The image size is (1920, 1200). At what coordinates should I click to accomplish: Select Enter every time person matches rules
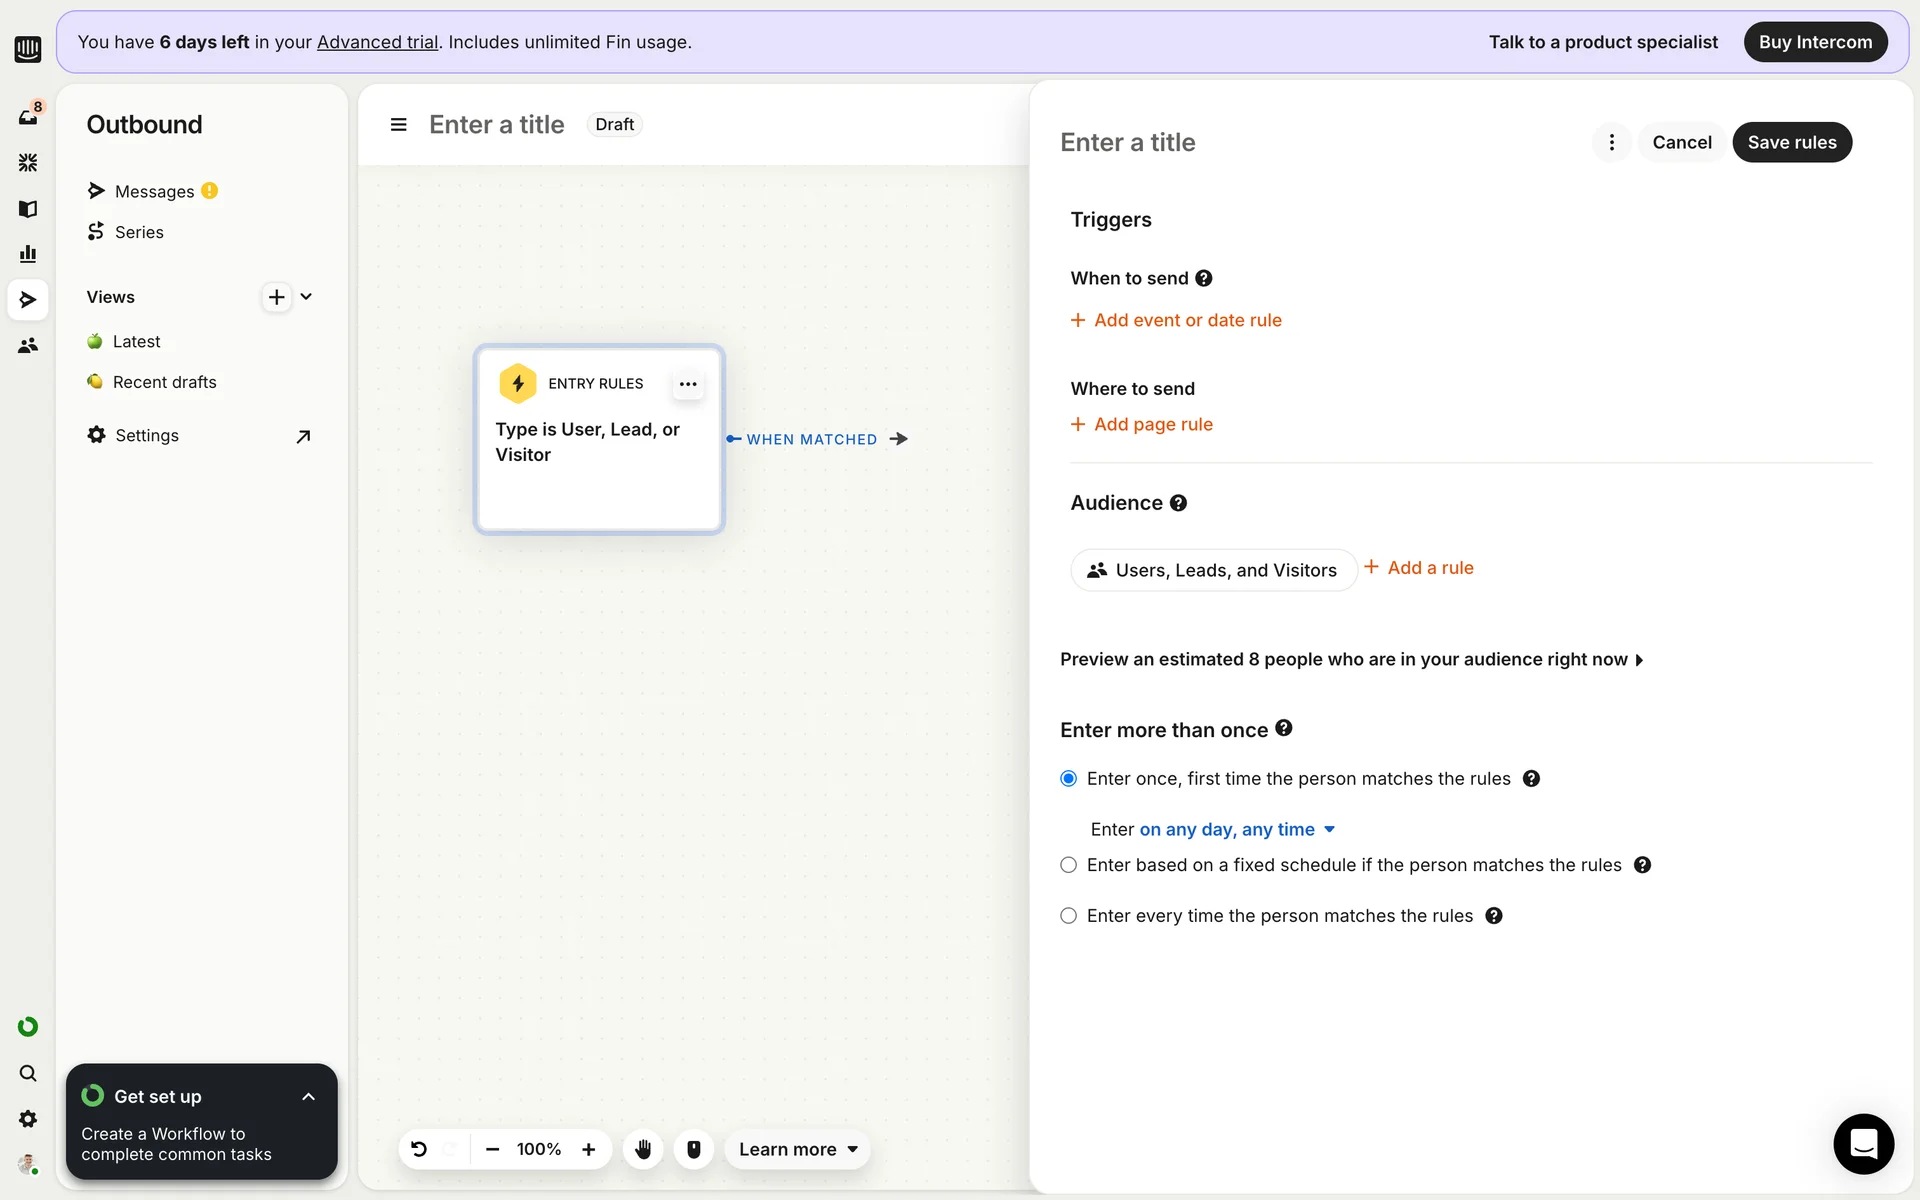point(1069,916)
